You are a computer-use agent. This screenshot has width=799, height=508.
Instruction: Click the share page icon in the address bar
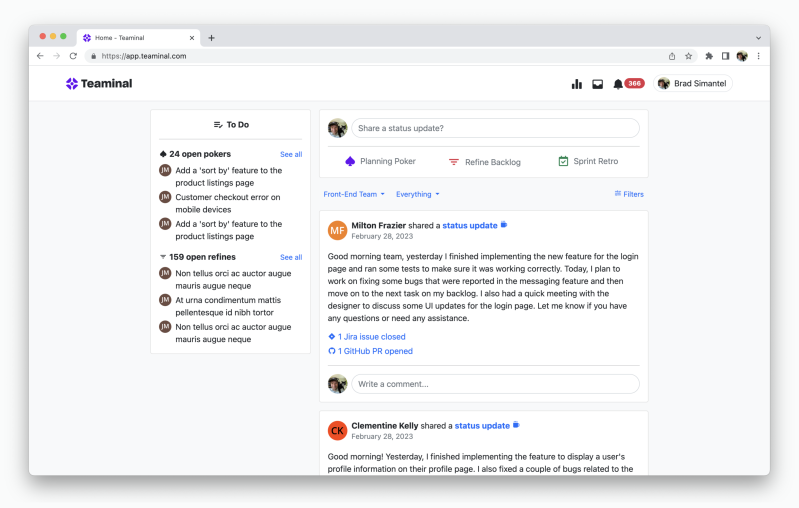click(672, 56)
